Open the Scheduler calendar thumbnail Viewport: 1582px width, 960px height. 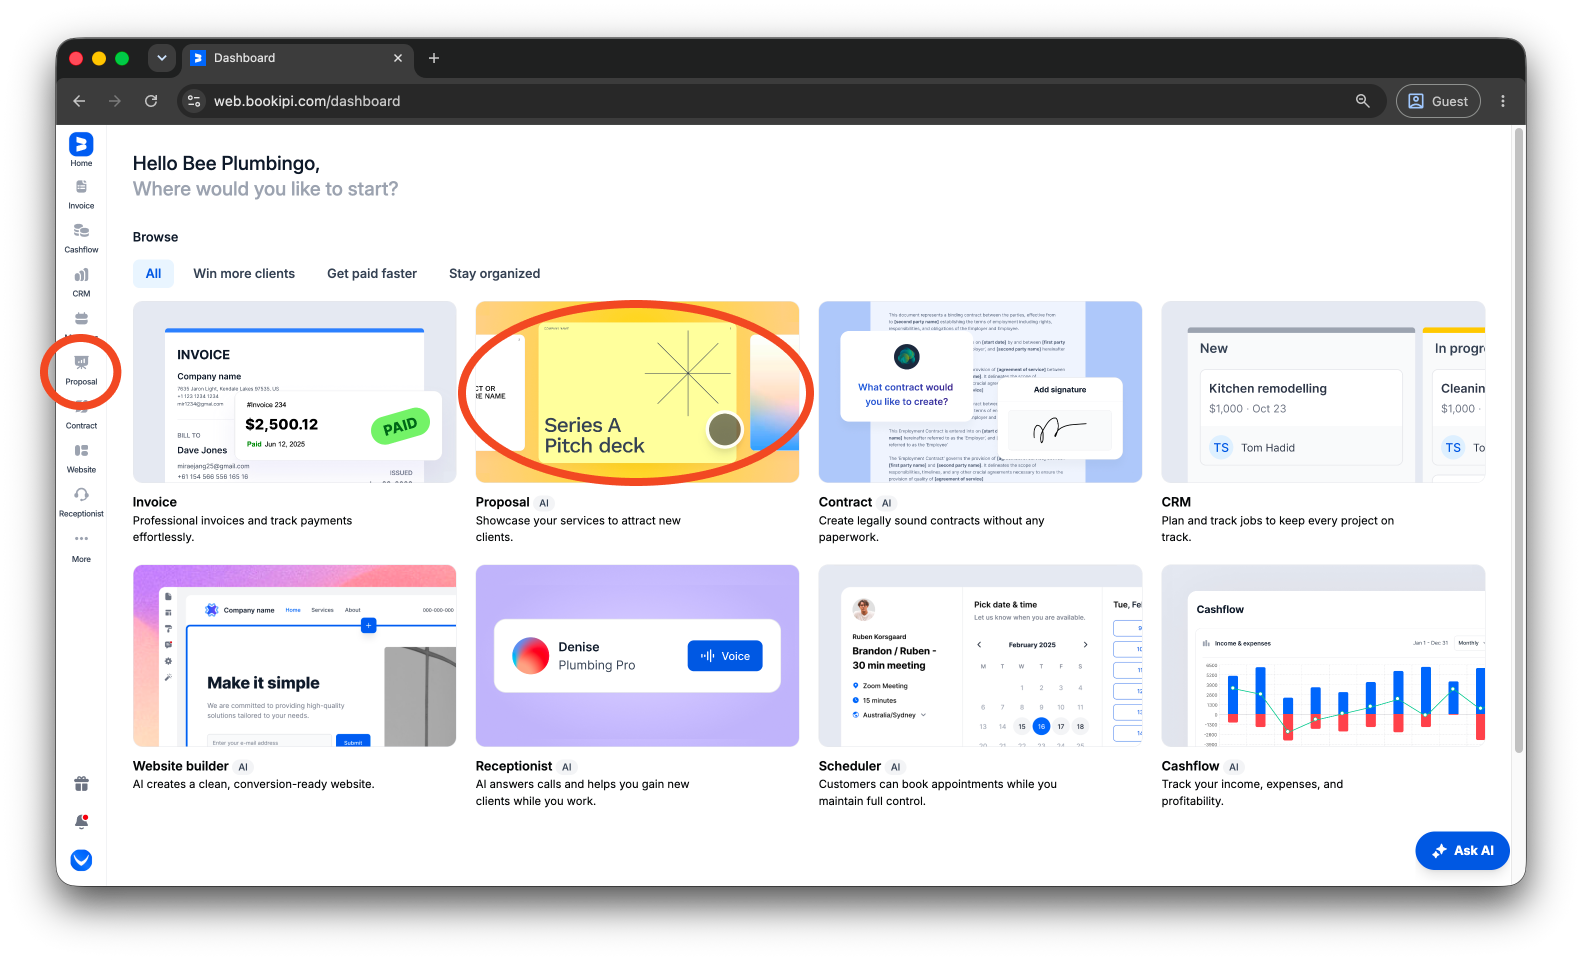(x=980, y=656)
